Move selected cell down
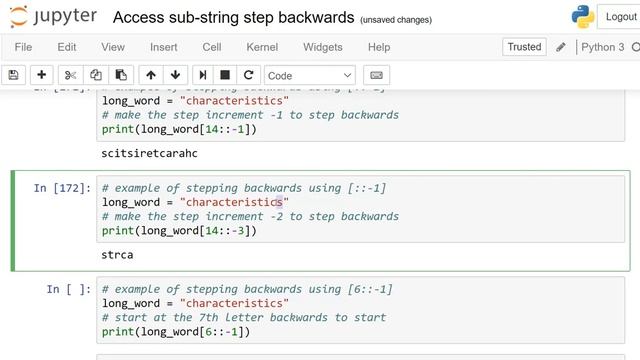The height and width of the screenshot is (360, 640). click(x=176, y=75)
